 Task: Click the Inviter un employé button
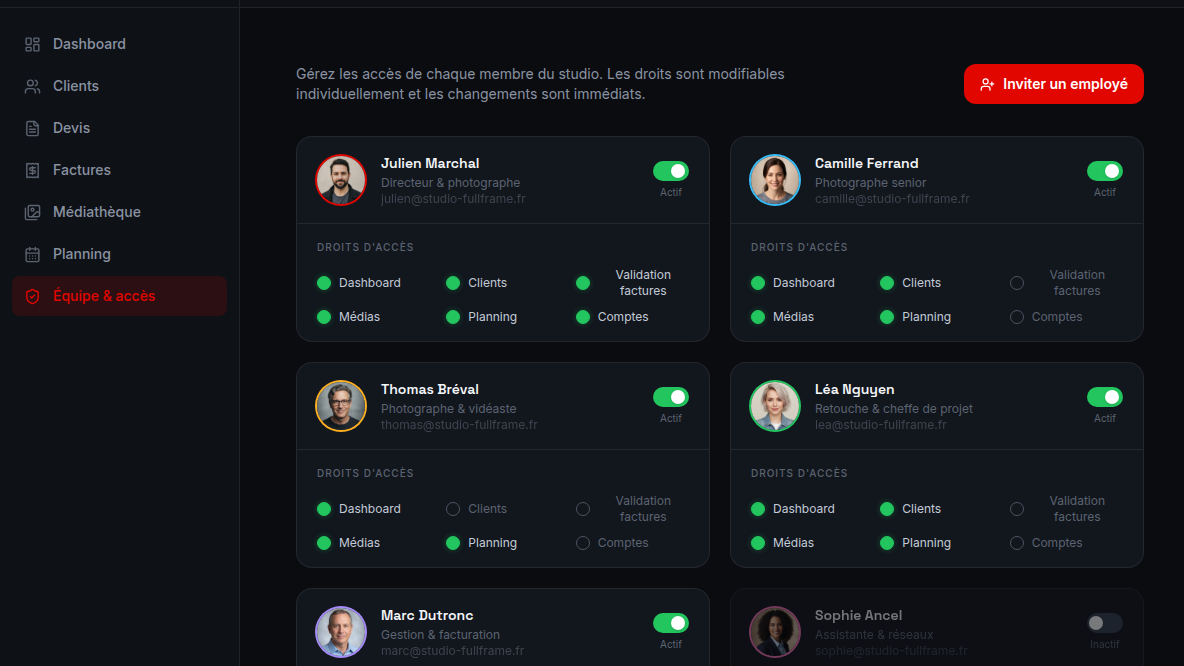[1053, 84]
